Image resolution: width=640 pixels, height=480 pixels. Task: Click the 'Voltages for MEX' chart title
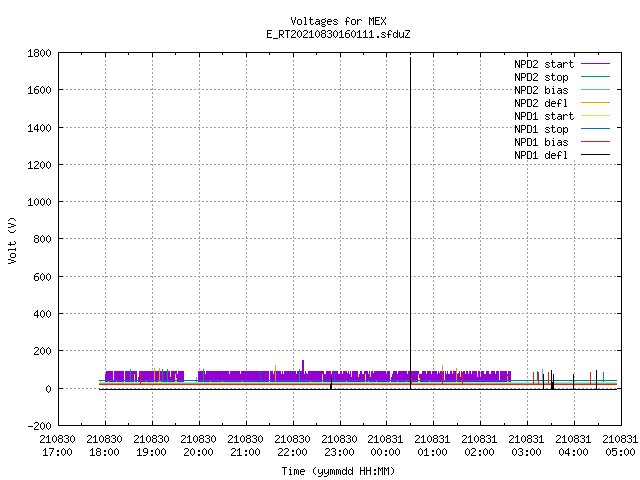point(338,21)
